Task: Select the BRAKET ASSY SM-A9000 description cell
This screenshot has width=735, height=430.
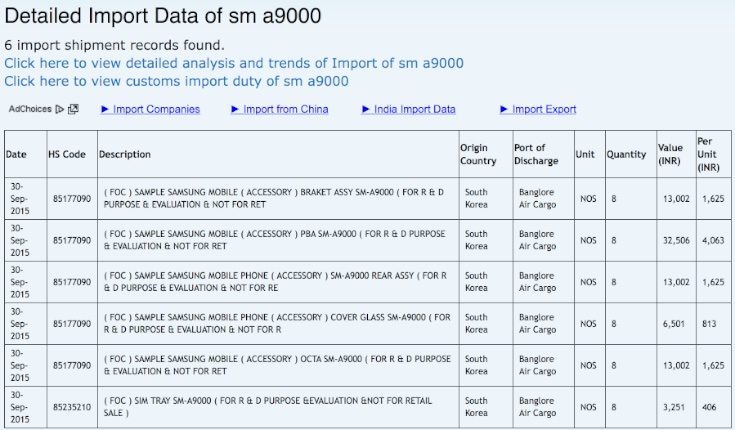Action: pyautogui.click(x=278, y=198)
